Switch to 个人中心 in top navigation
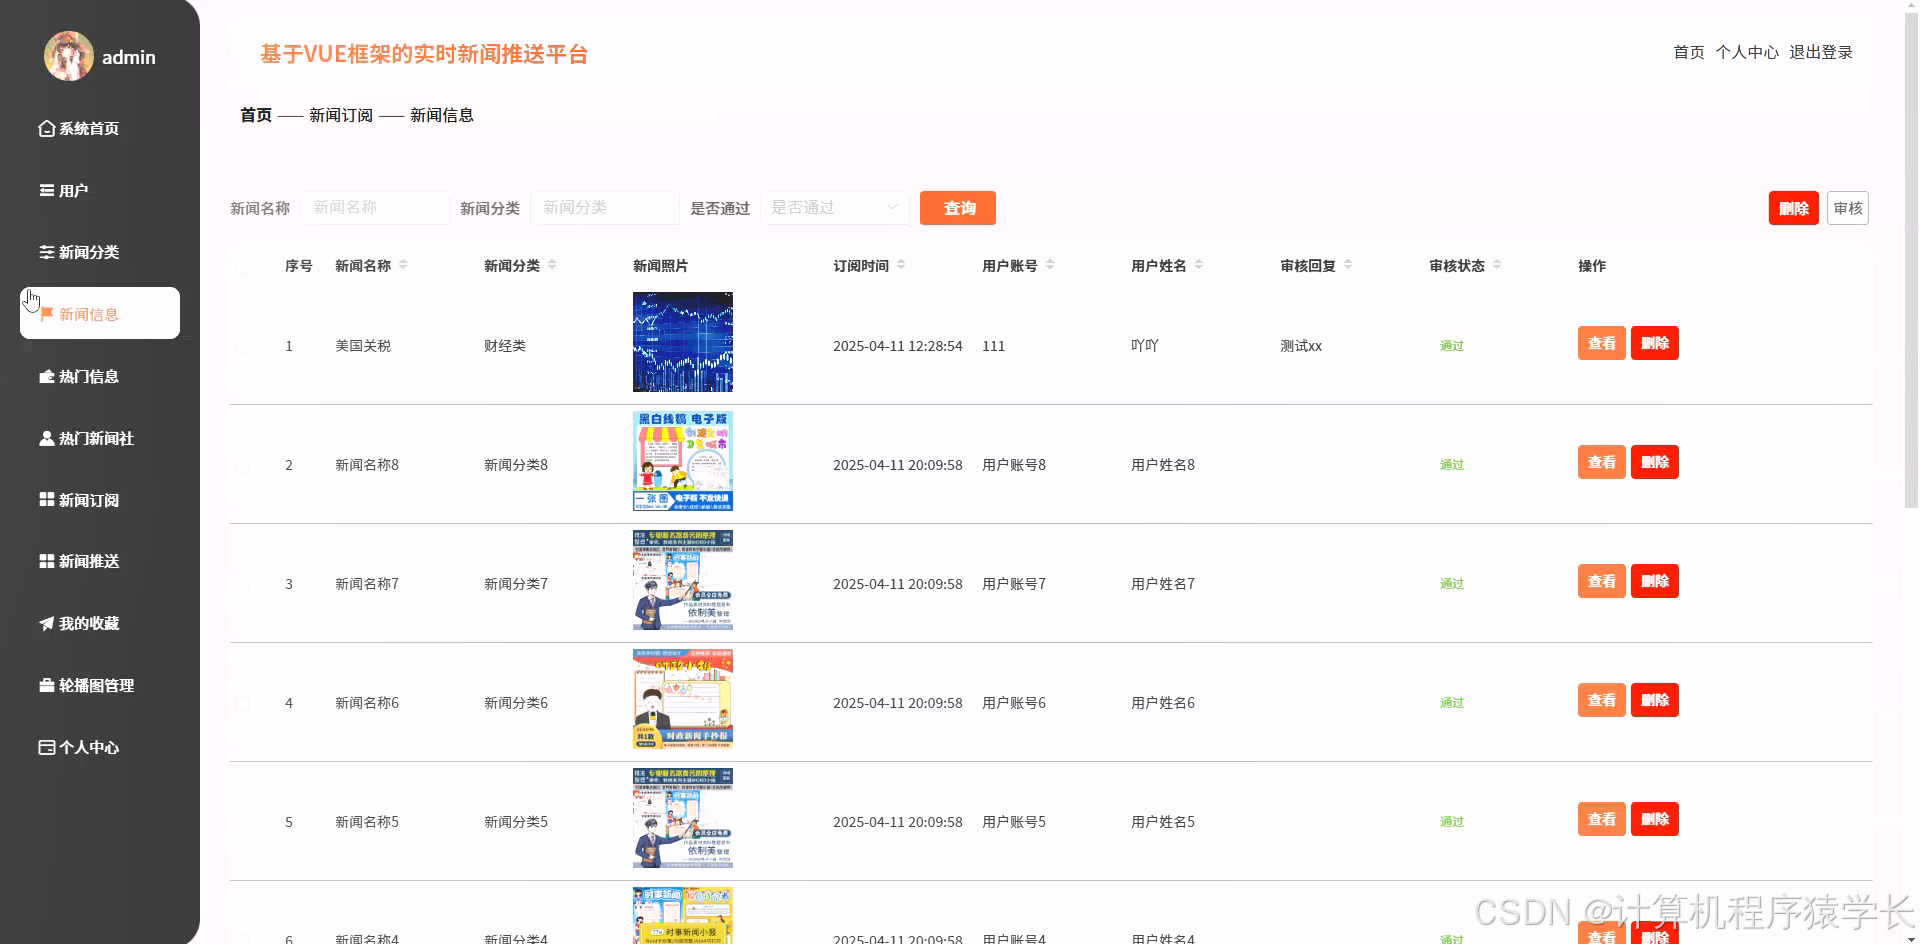The height and width of the screenshot is (944, 1920). pyautogui.click(x=1745, y=52)
